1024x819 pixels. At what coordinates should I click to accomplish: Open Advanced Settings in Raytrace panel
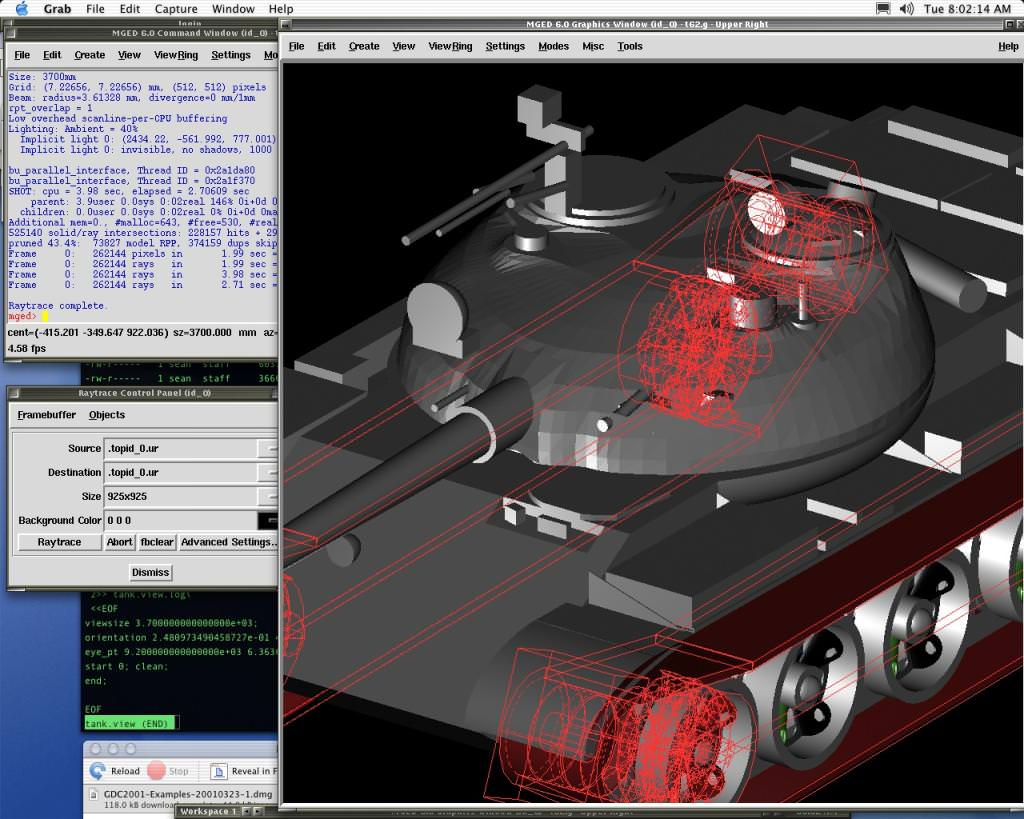point(227,542)
